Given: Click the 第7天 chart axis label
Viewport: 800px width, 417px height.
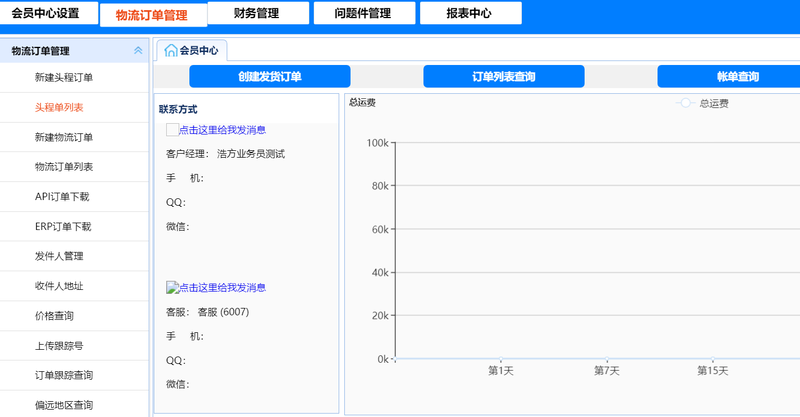Looking at the screenshot, I should click(x=607, y=371).
